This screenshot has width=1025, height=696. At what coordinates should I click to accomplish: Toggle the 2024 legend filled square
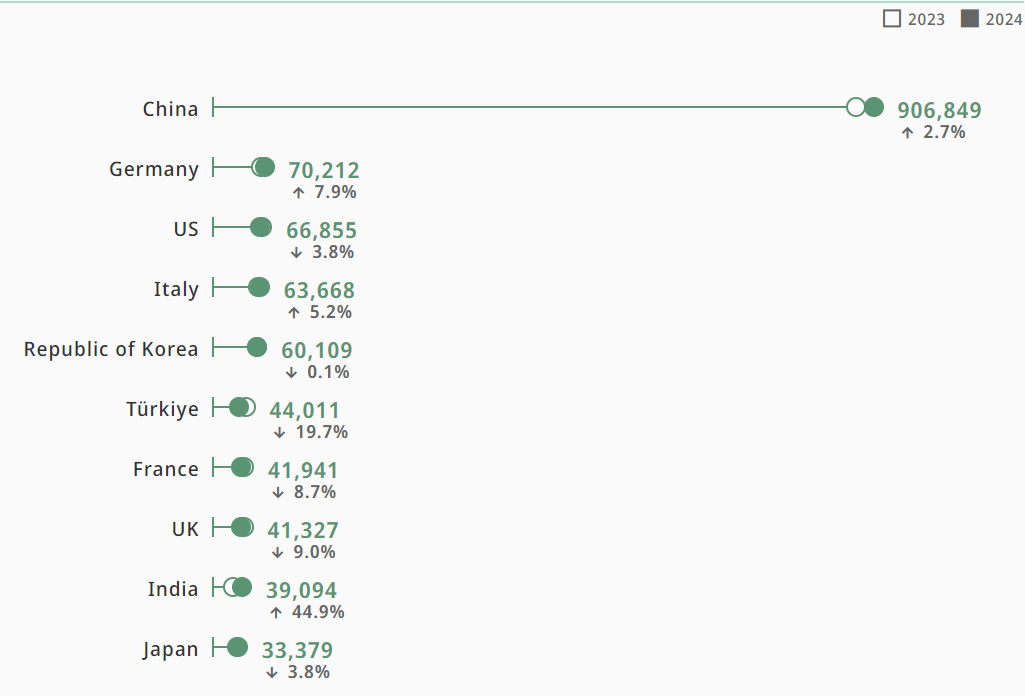(x=969, y=19)
